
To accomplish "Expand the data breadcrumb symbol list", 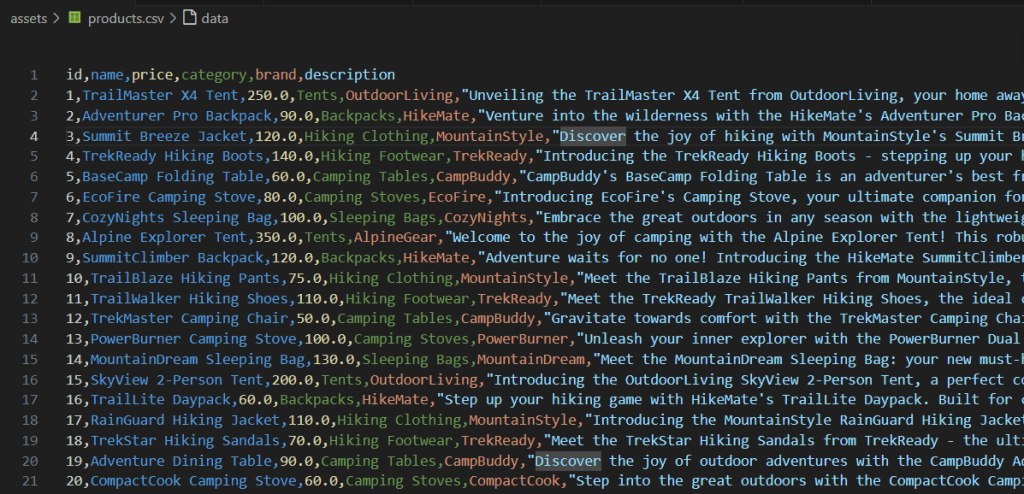I will (x=213, y=19).
